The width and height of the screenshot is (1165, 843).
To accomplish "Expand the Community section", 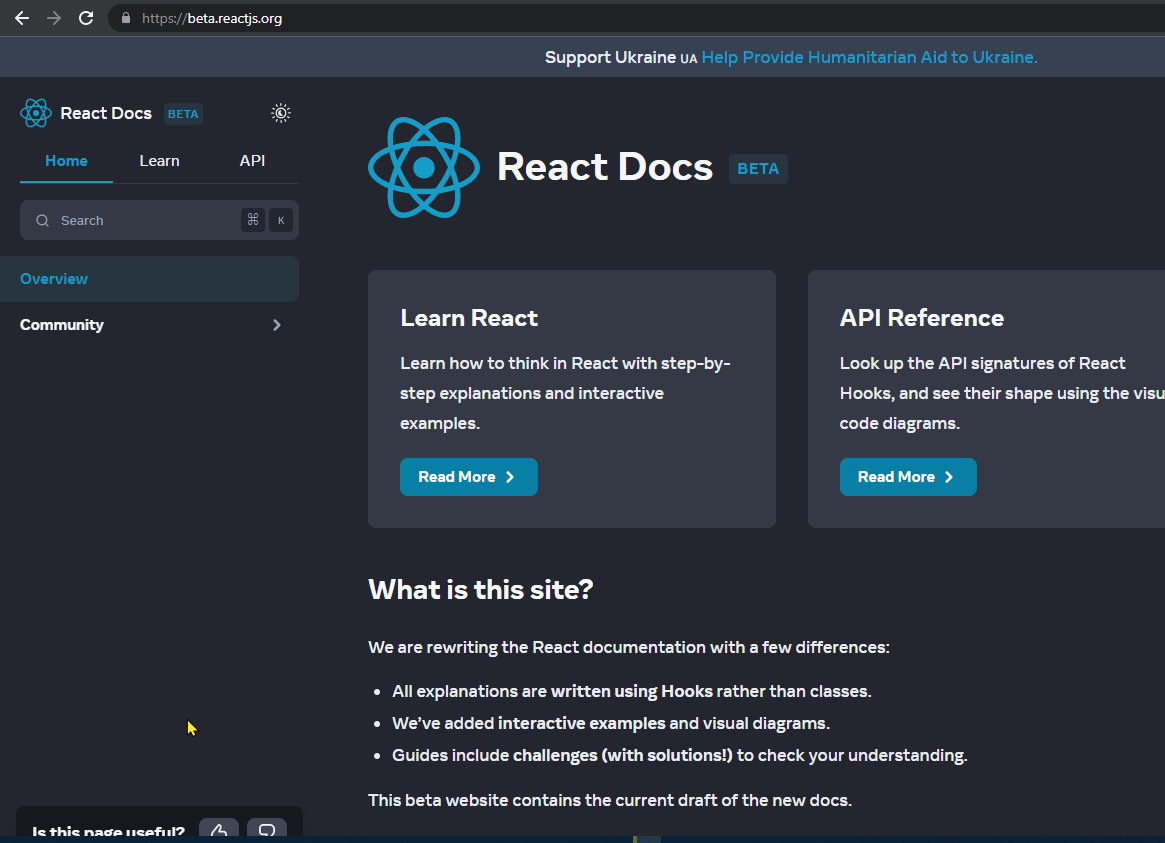I will [277, 324].
